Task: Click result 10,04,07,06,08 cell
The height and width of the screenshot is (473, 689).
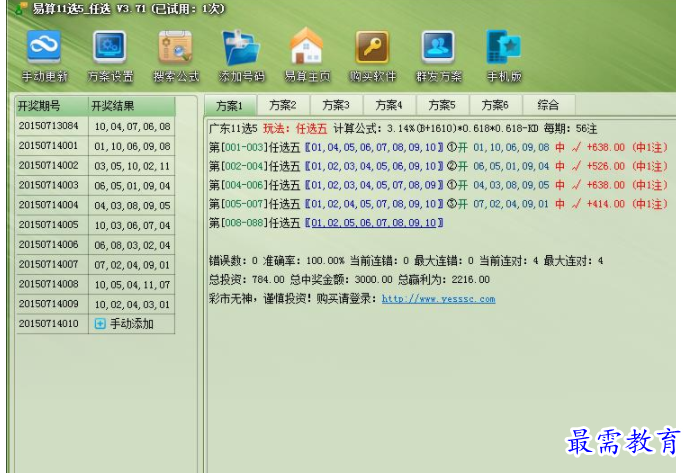Action: (132, 127)
